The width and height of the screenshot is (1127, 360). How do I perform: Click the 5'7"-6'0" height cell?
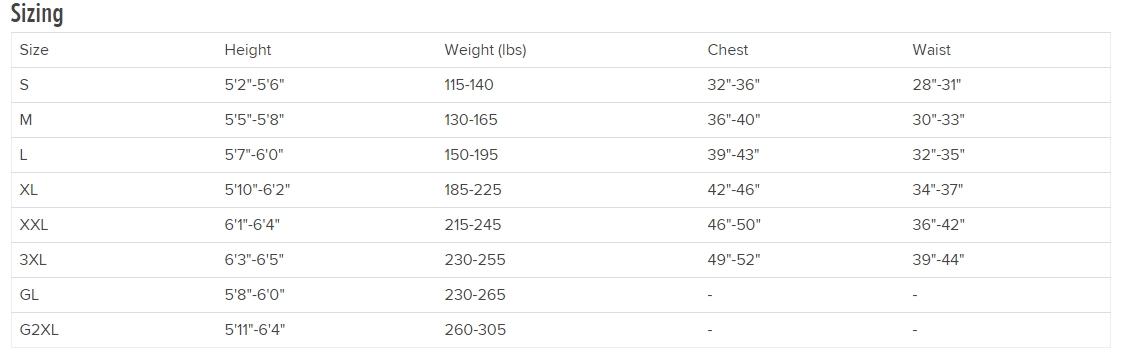pos(254,155)
